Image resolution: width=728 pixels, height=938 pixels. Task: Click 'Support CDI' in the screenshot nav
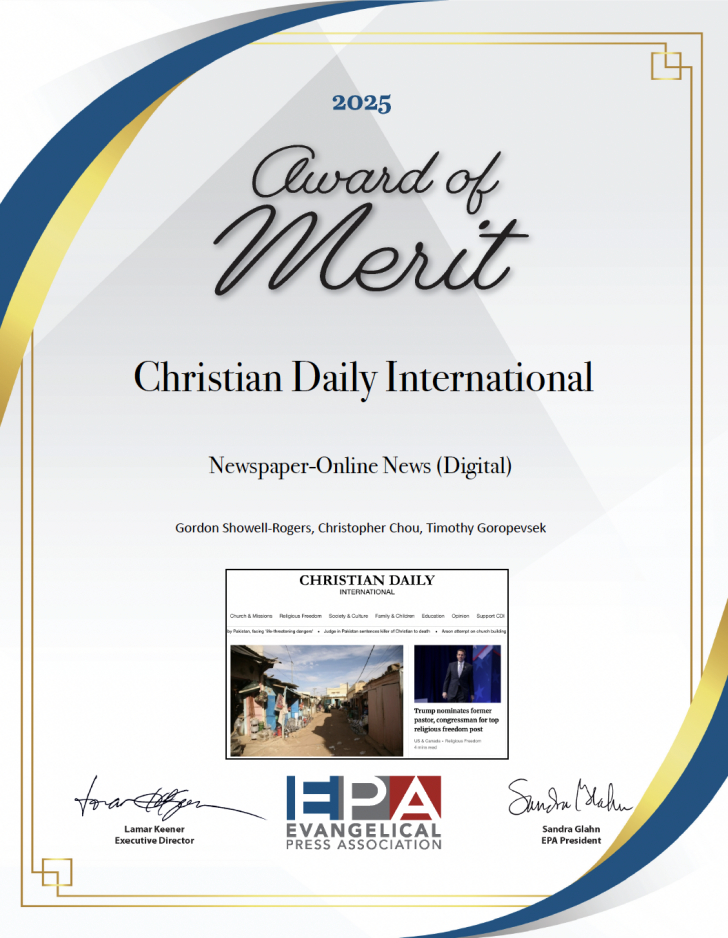point(491,616)
